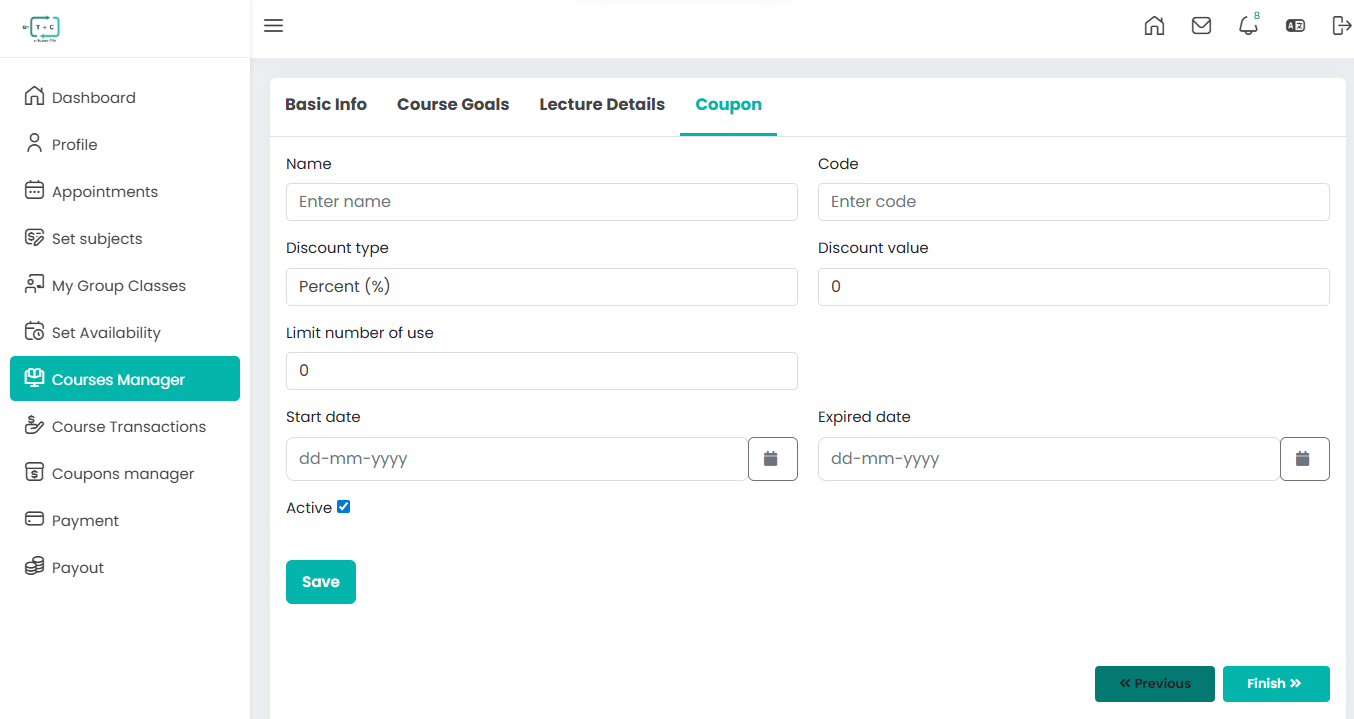Click the Payment card icon

coord(34,519)
